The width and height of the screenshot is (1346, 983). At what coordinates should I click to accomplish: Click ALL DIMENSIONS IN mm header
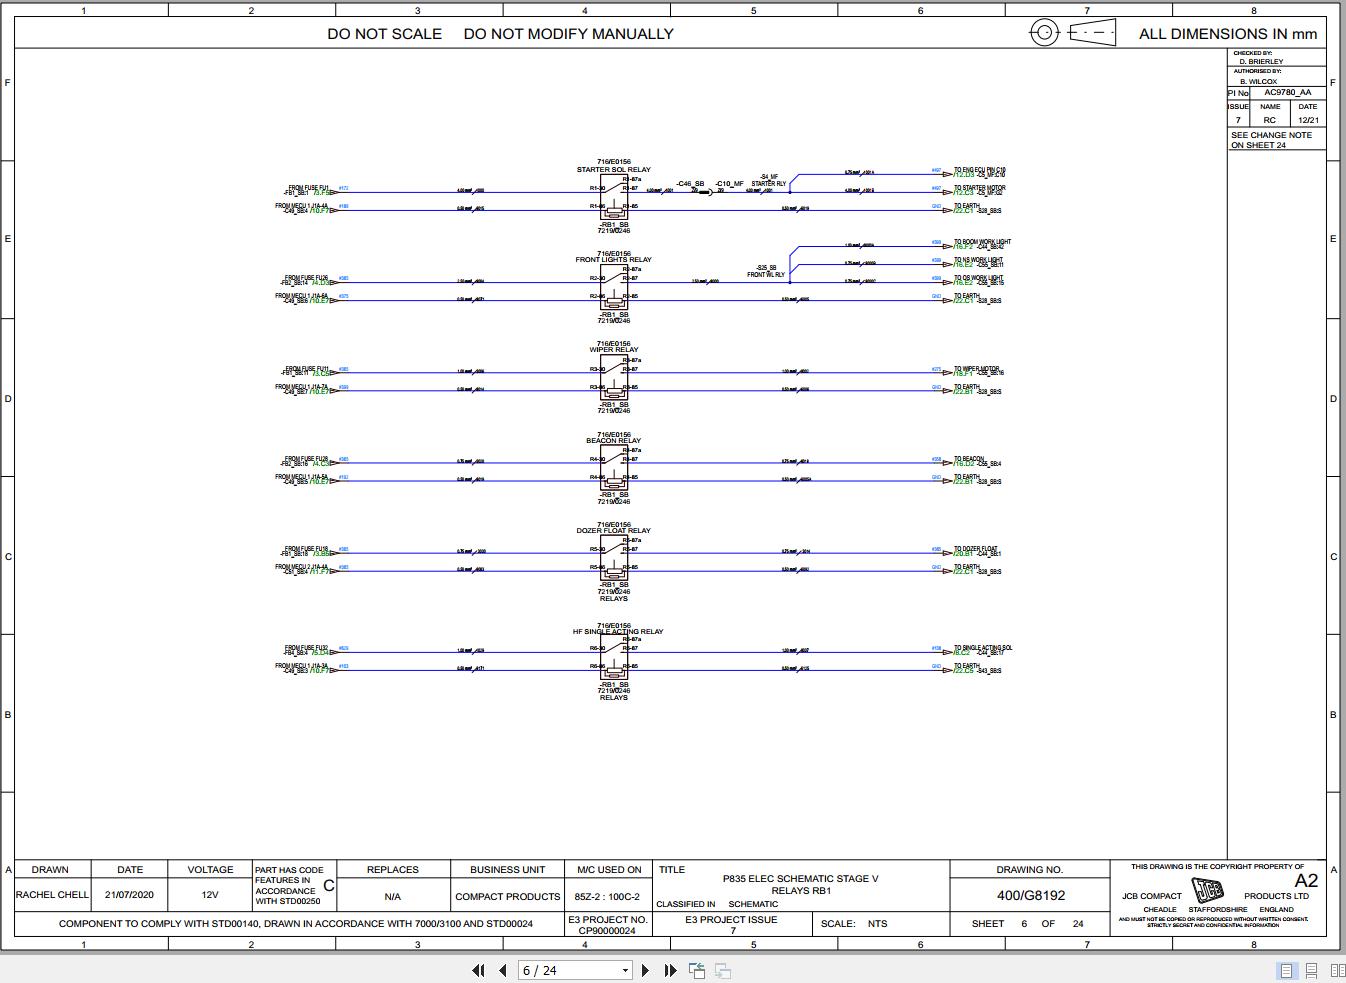[x=1228, y=34]
